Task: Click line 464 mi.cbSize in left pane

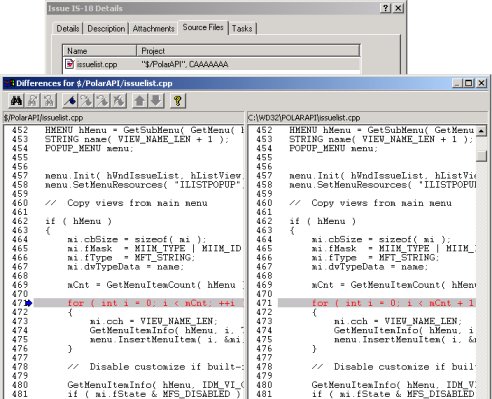Action: [137, 239]
